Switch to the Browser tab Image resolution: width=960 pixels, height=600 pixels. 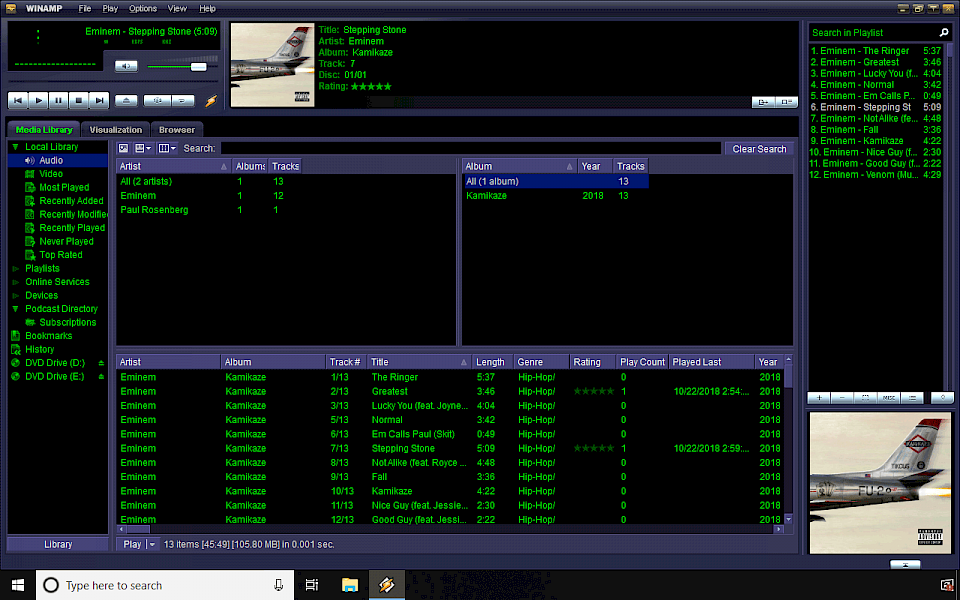pyautogui.click(x=177, y=130)
